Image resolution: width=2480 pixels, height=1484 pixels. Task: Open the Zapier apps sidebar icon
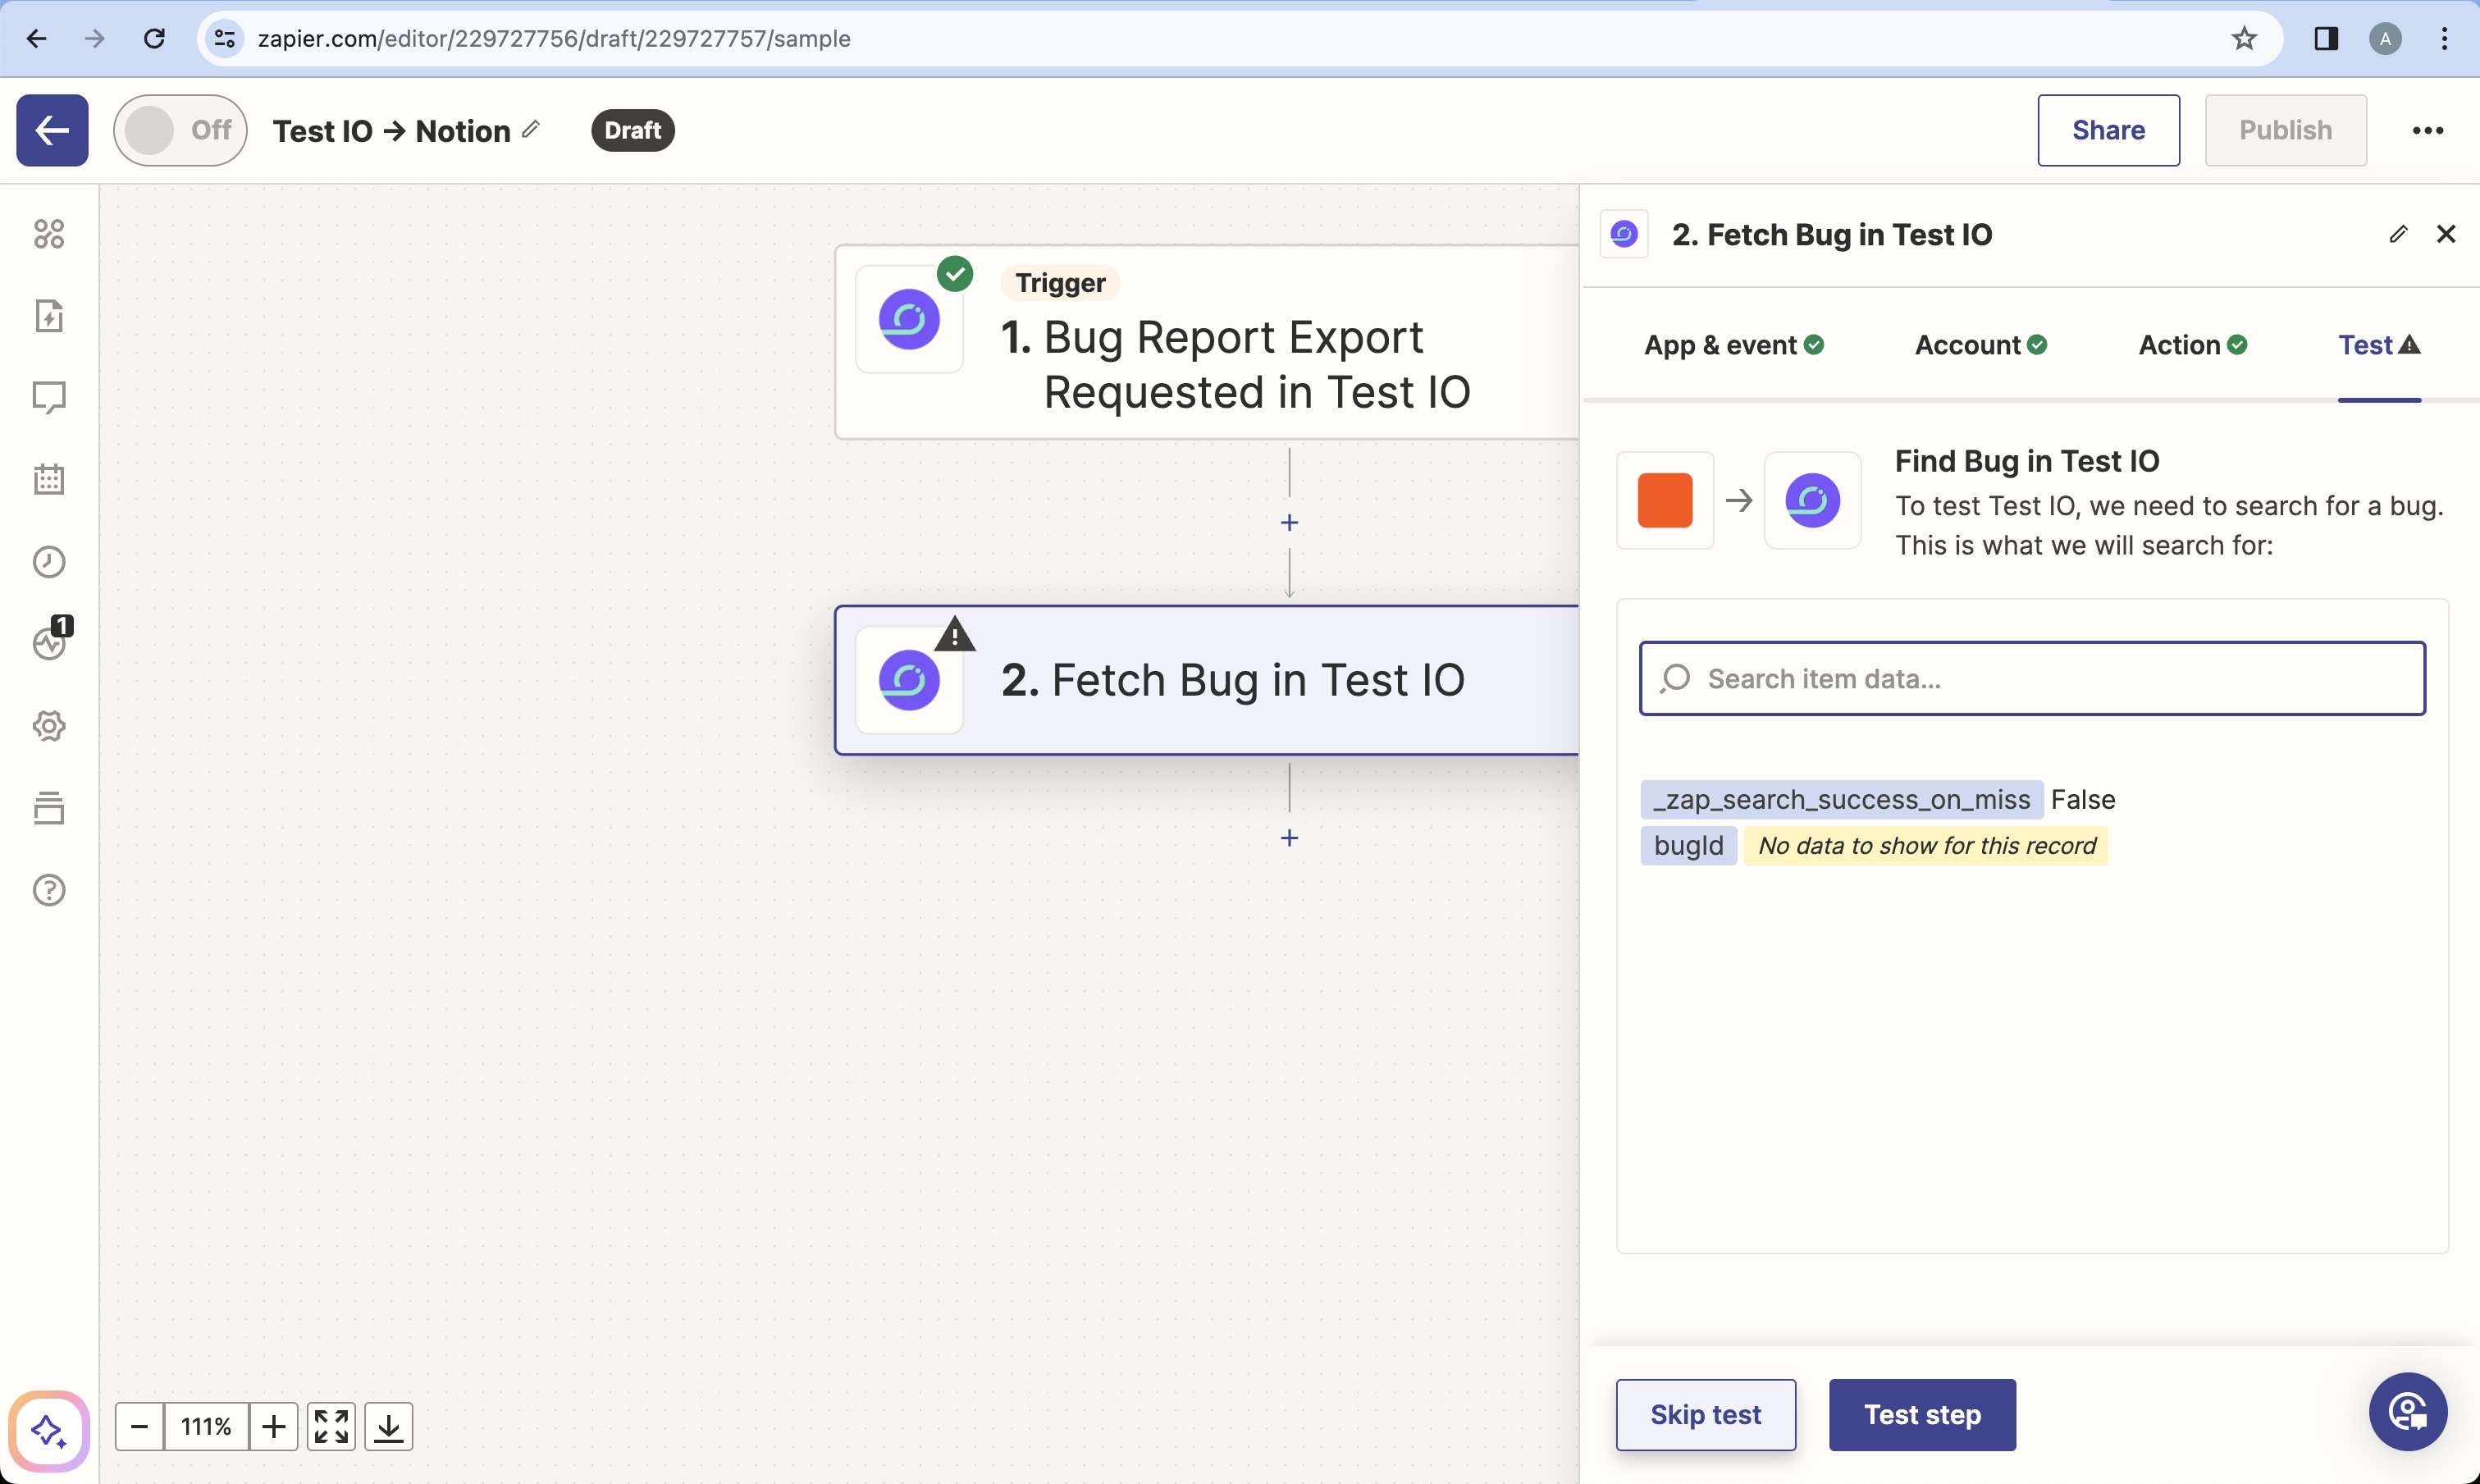click(x=48, y=233)
